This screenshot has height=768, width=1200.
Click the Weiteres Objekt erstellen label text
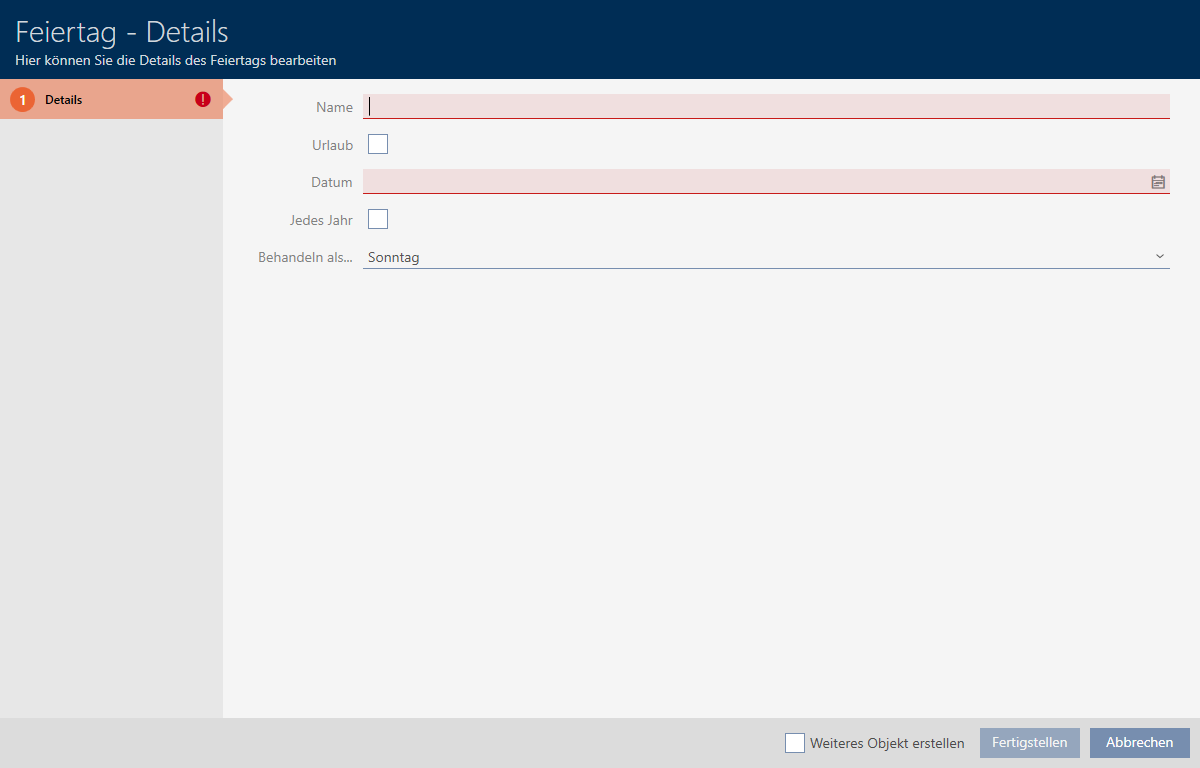tap(887, 743)
